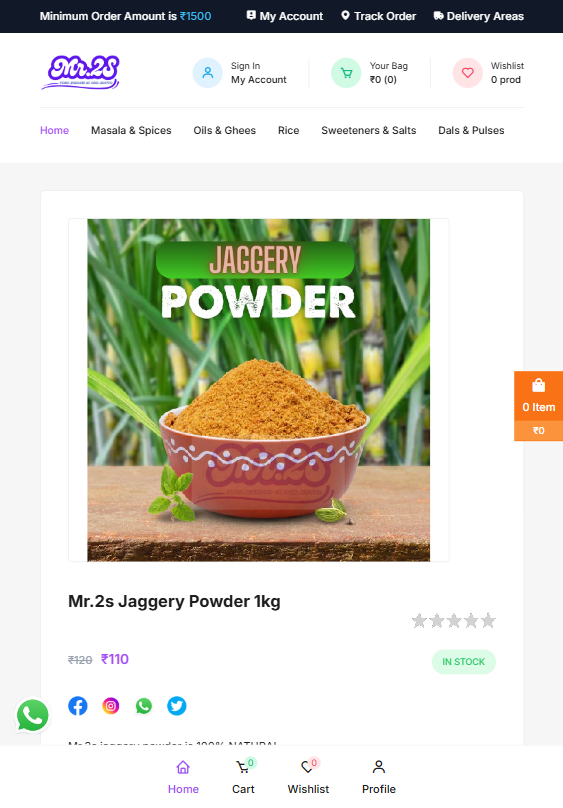Click the Wishlist heart icon in header
The image size is (563, 808).
(468, 73)
